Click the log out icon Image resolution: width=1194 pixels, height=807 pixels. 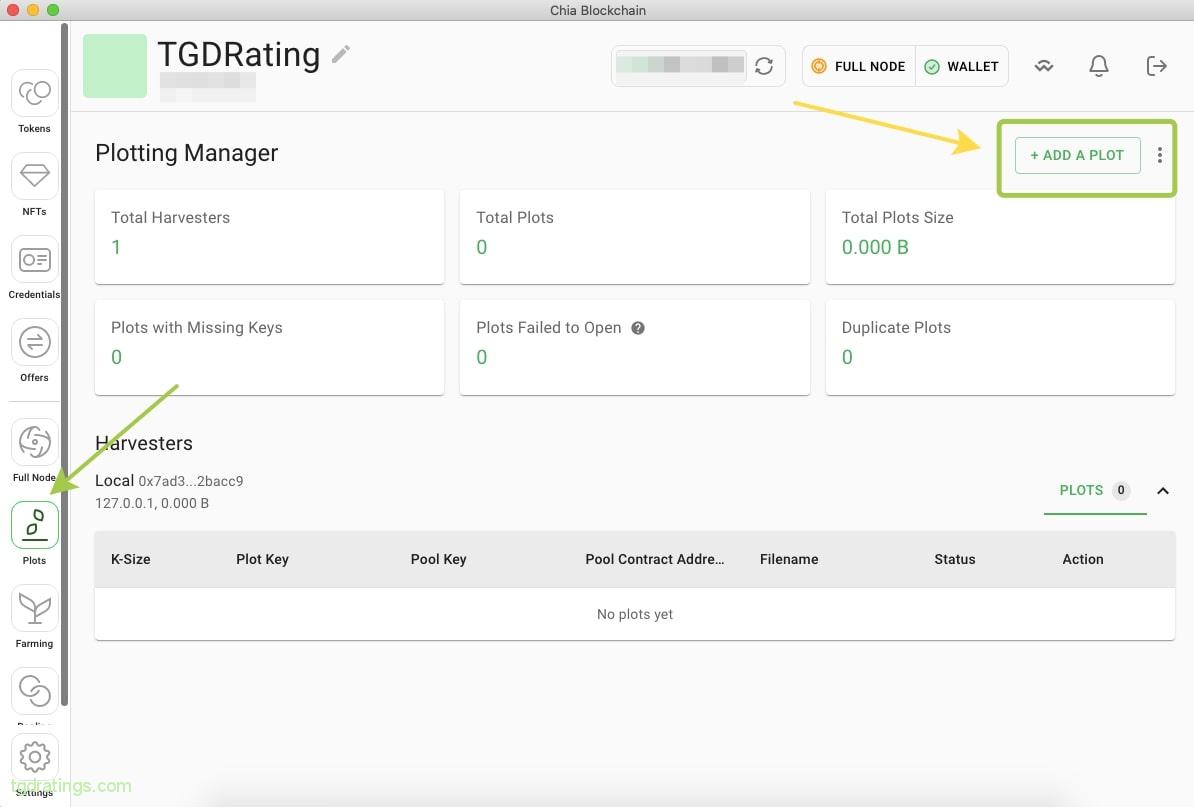click(1156, 66)
